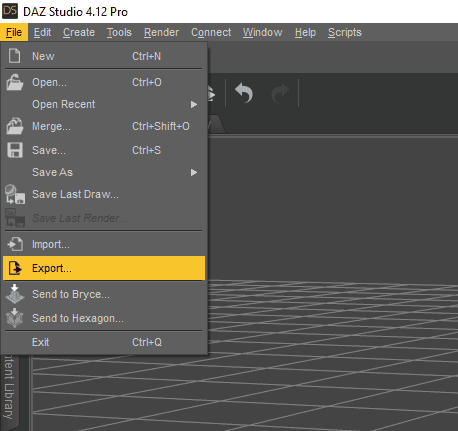Image resolution: width=458 pixels, height=431 pixels.
Task: Open the Create menu
Action: click(x=79, y=32)
